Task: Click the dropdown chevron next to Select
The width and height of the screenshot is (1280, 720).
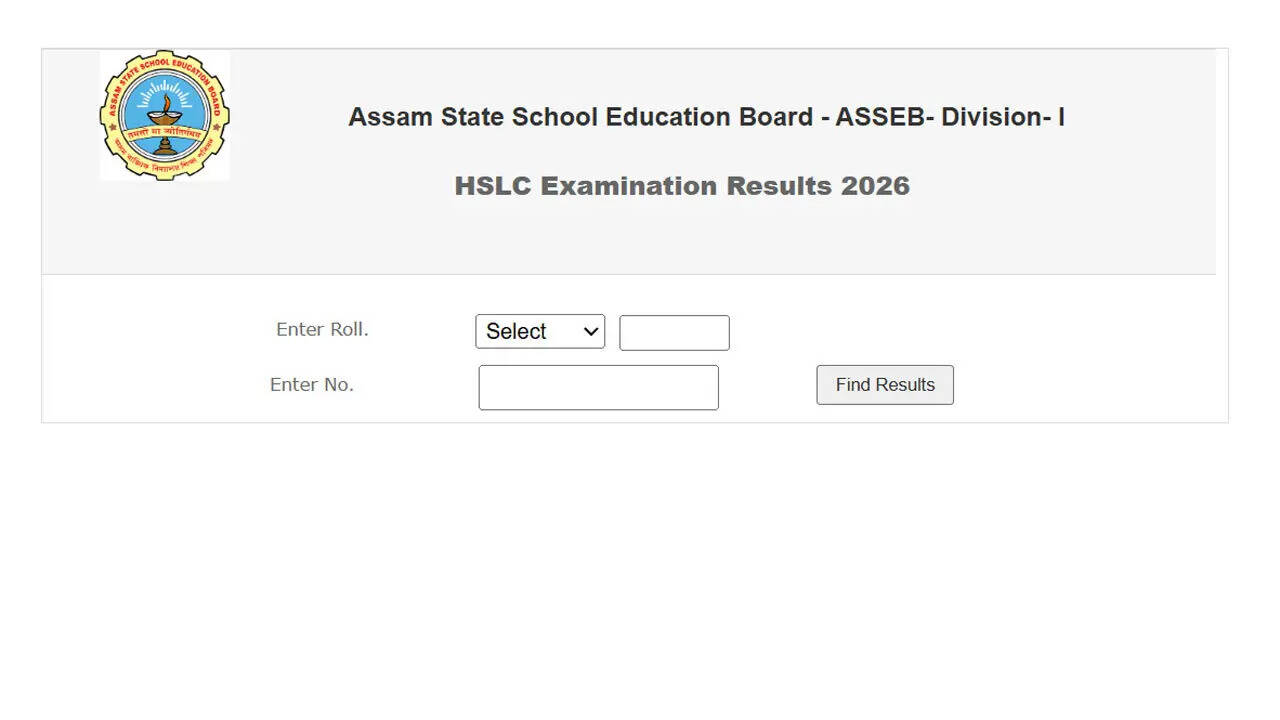Action: pos(589,331)
